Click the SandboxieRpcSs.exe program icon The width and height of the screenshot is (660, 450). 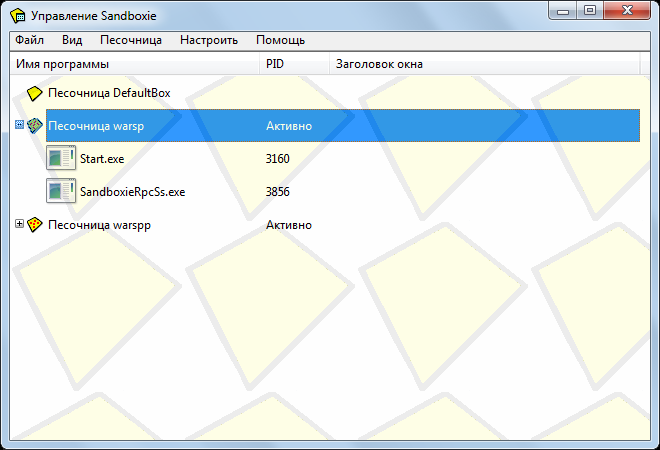pos(61,191)
